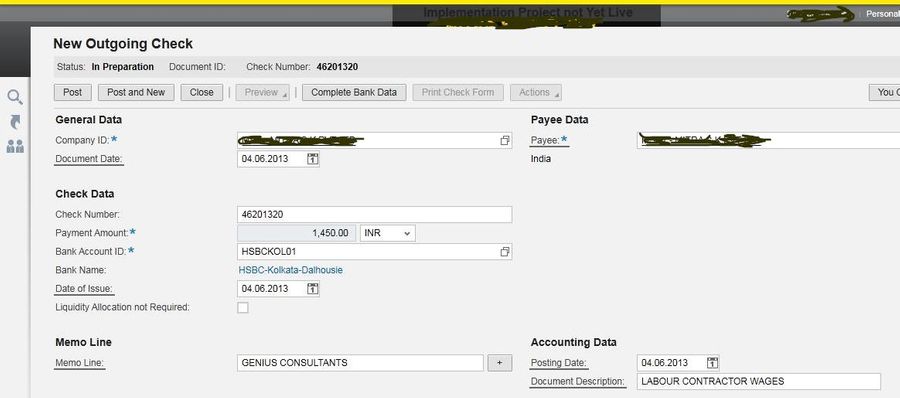Open the search magnifier in sidebar
Screen dimensions: 900x398
click(x=15, y=97)
